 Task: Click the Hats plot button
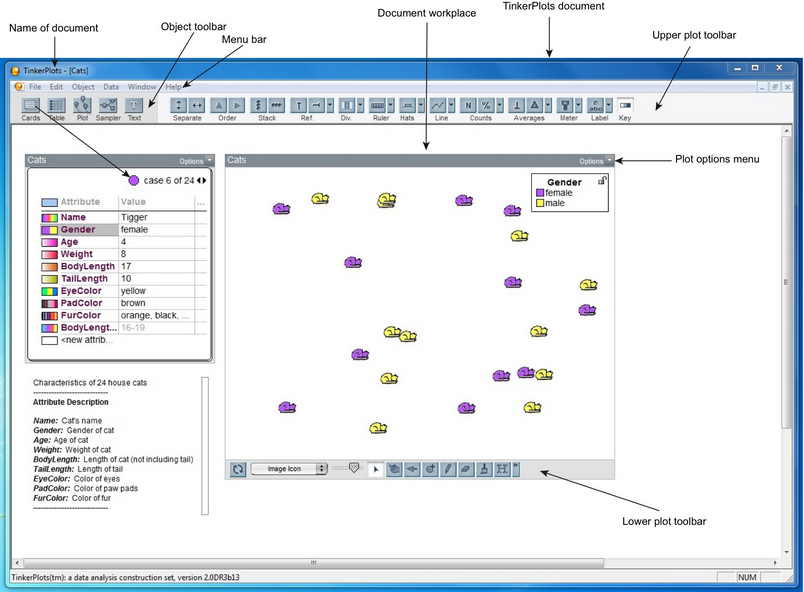tap(407, 106)
